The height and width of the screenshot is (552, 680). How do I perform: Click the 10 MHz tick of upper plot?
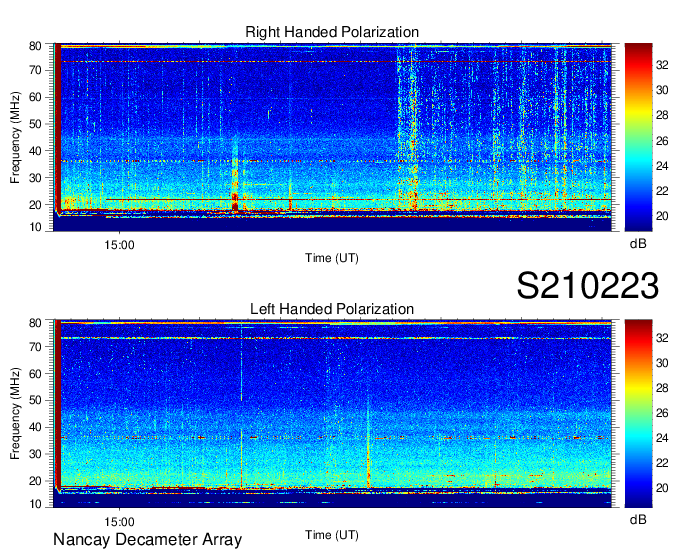tap(35, 227)
